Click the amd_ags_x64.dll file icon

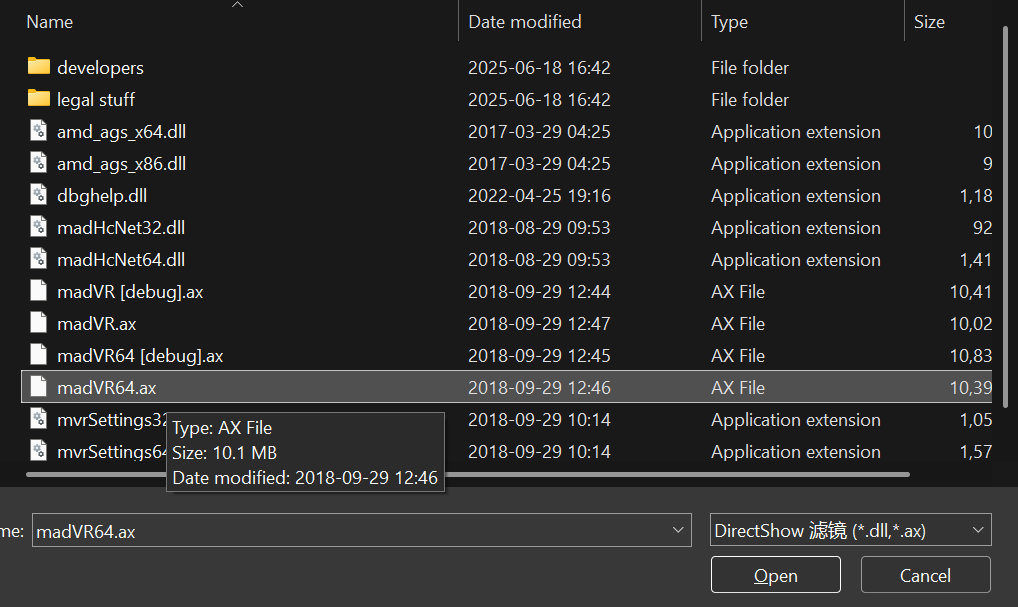(39, 130)
